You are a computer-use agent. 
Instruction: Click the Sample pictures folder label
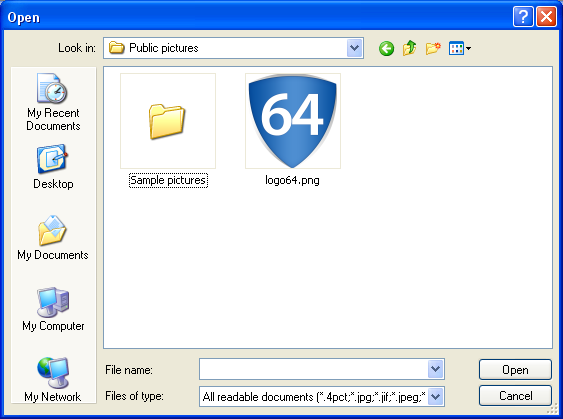pos(168,180)
